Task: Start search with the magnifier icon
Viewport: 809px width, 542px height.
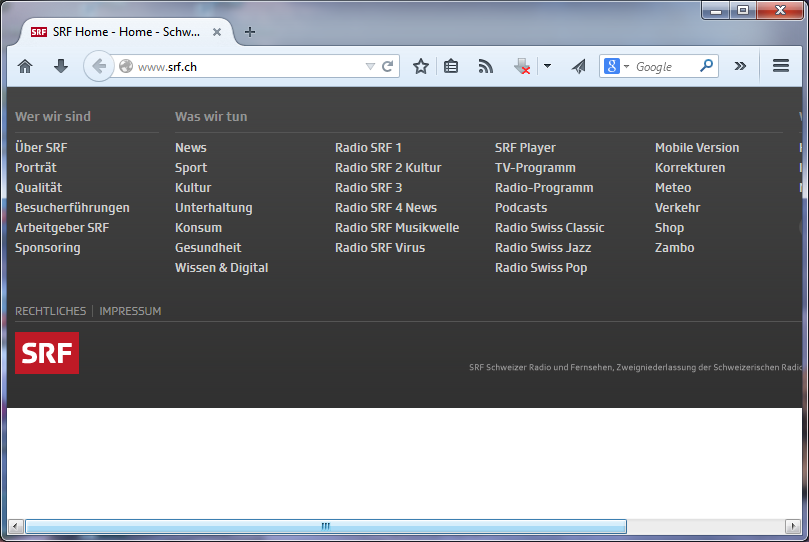Action: (706, 65)
